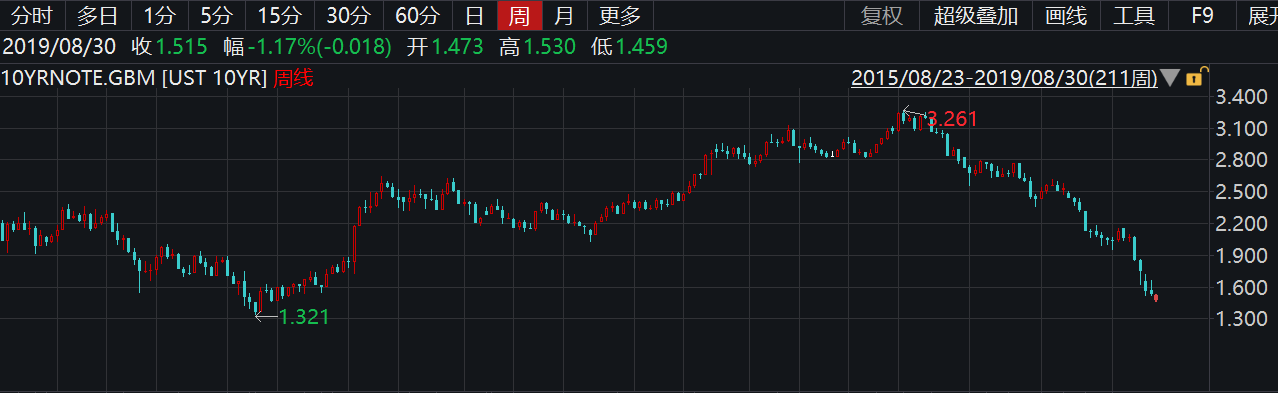Click the date 2019/08/30 in quote bar
This screenshot has width=1278, height=393.
(x=60, y=46)
